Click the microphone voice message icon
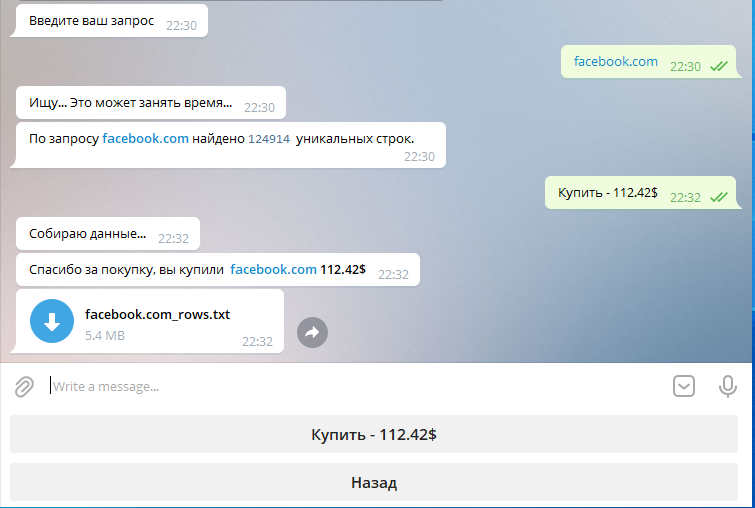 coord(728,386)
